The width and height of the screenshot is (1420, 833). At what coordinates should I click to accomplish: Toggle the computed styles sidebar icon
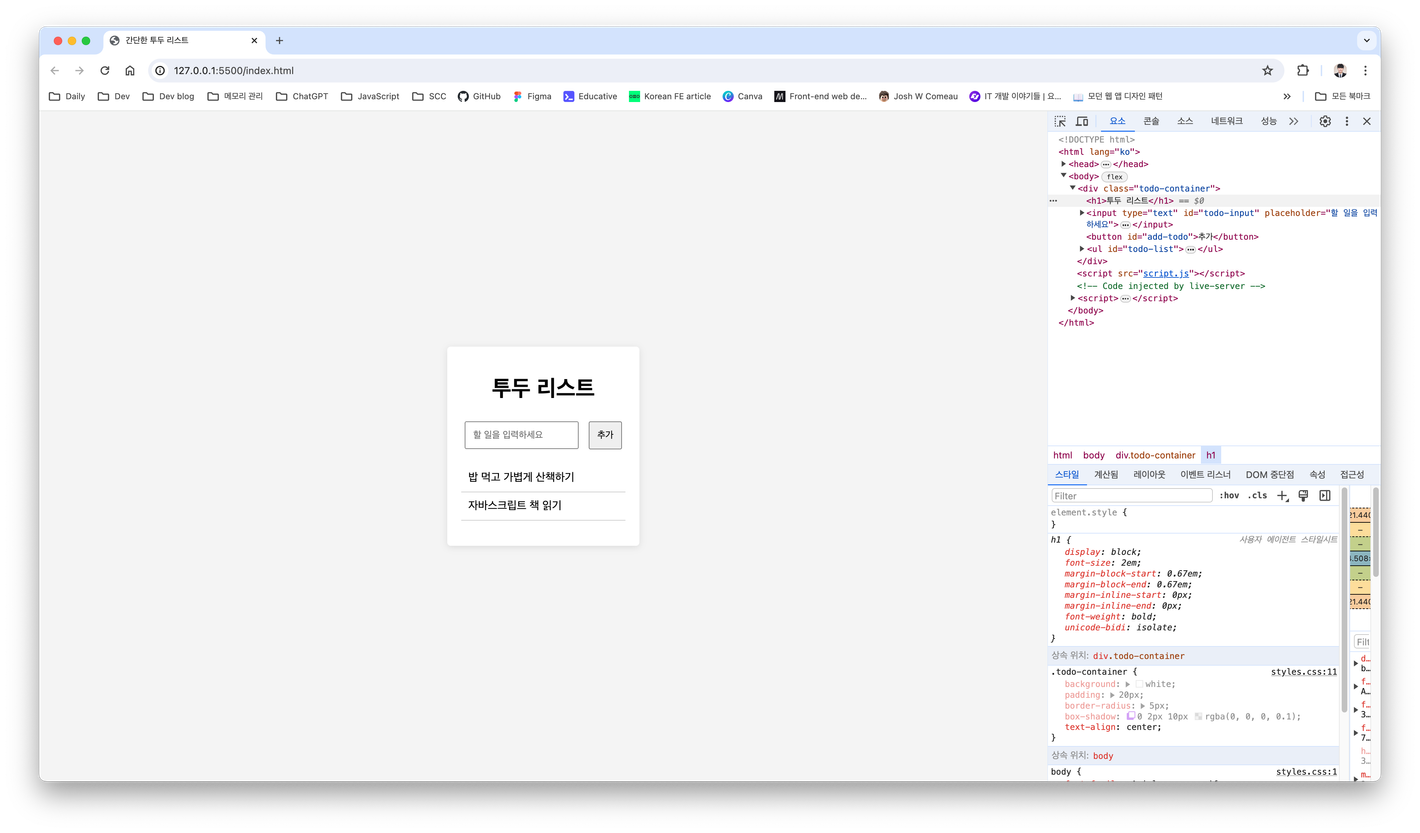point(1325,496)
